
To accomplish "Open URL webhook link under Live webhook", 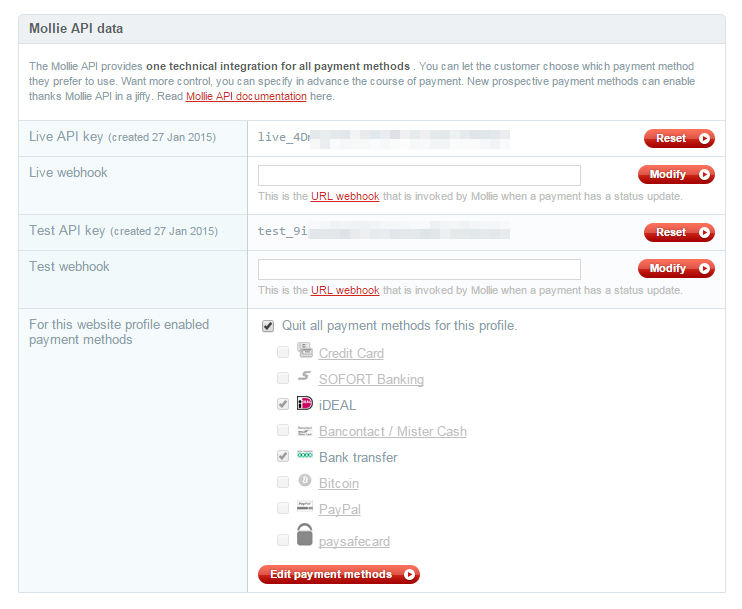I will pos(345,196).
